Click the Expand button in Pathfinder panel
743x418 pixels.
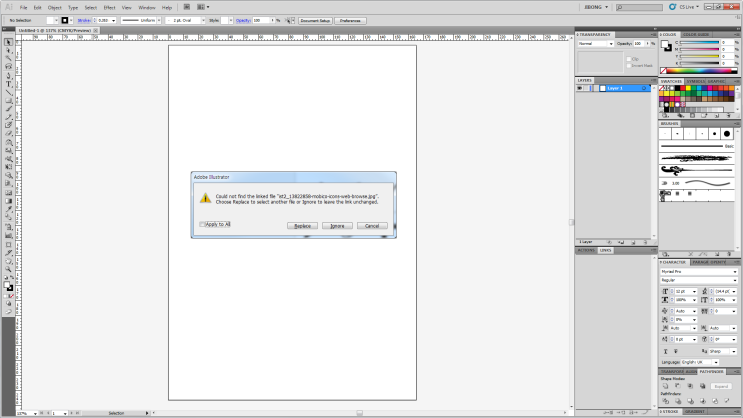[x=721, y=386]
